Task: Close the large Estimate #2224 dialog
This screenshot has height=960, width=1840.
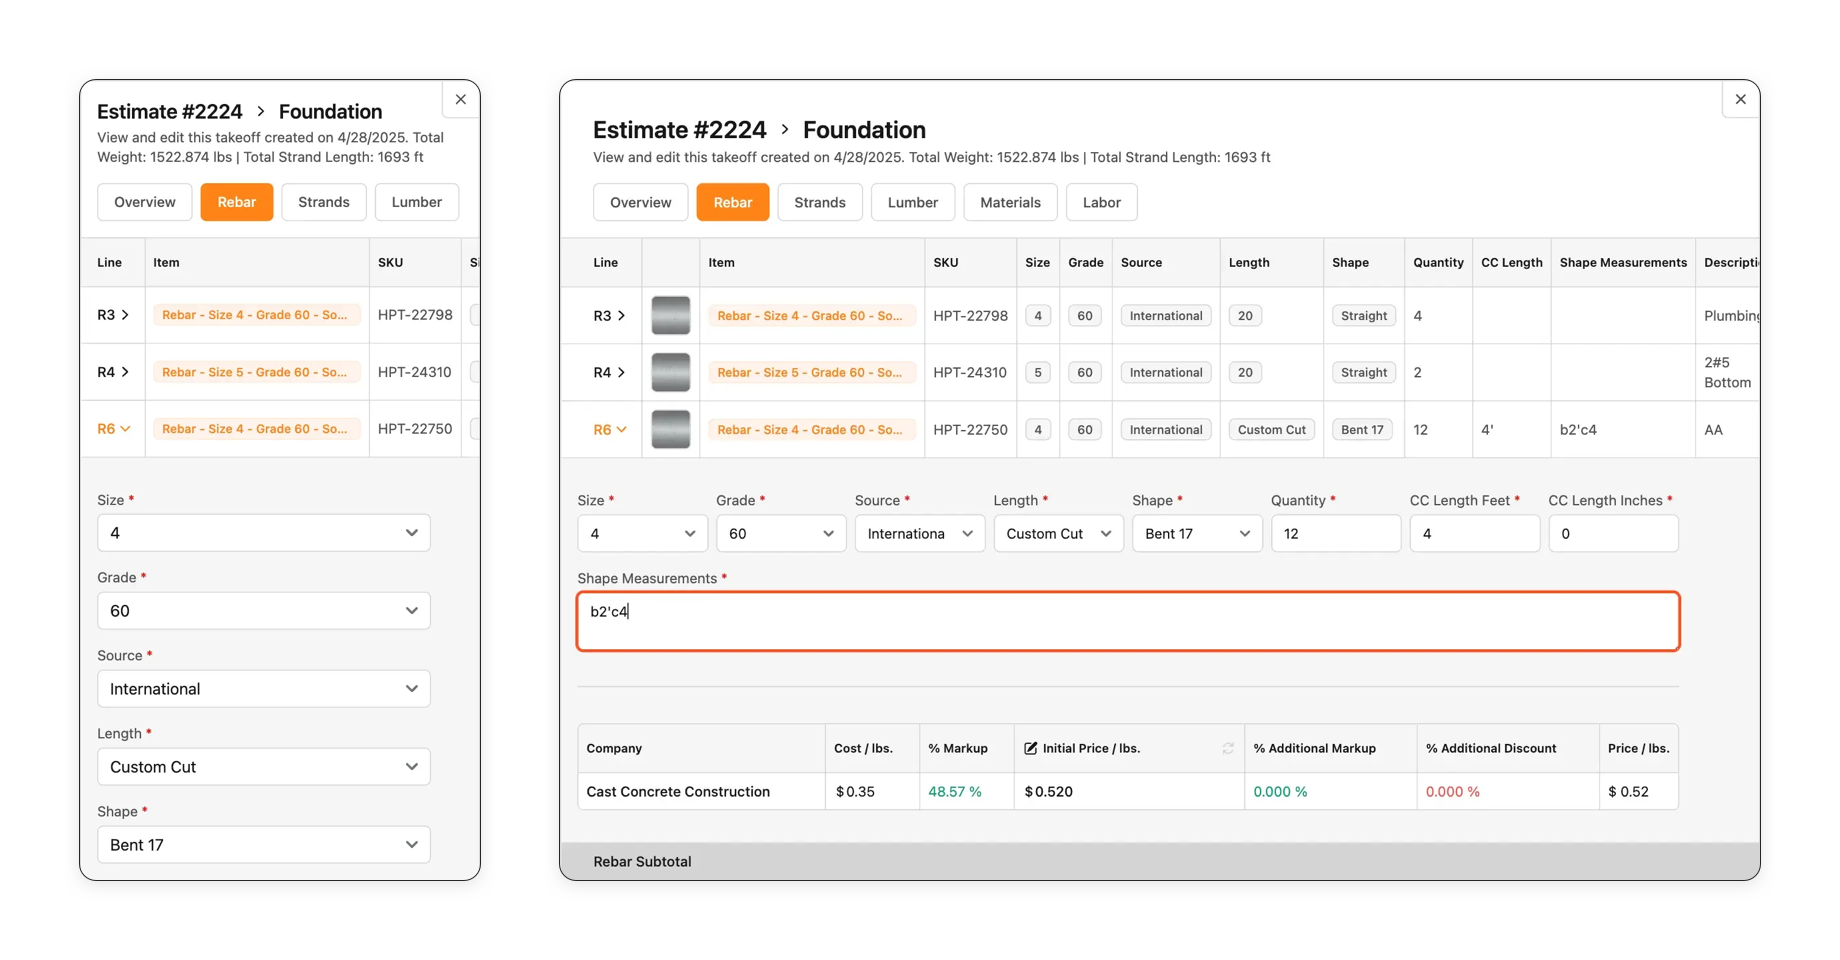Action: tap(1740, 99)
